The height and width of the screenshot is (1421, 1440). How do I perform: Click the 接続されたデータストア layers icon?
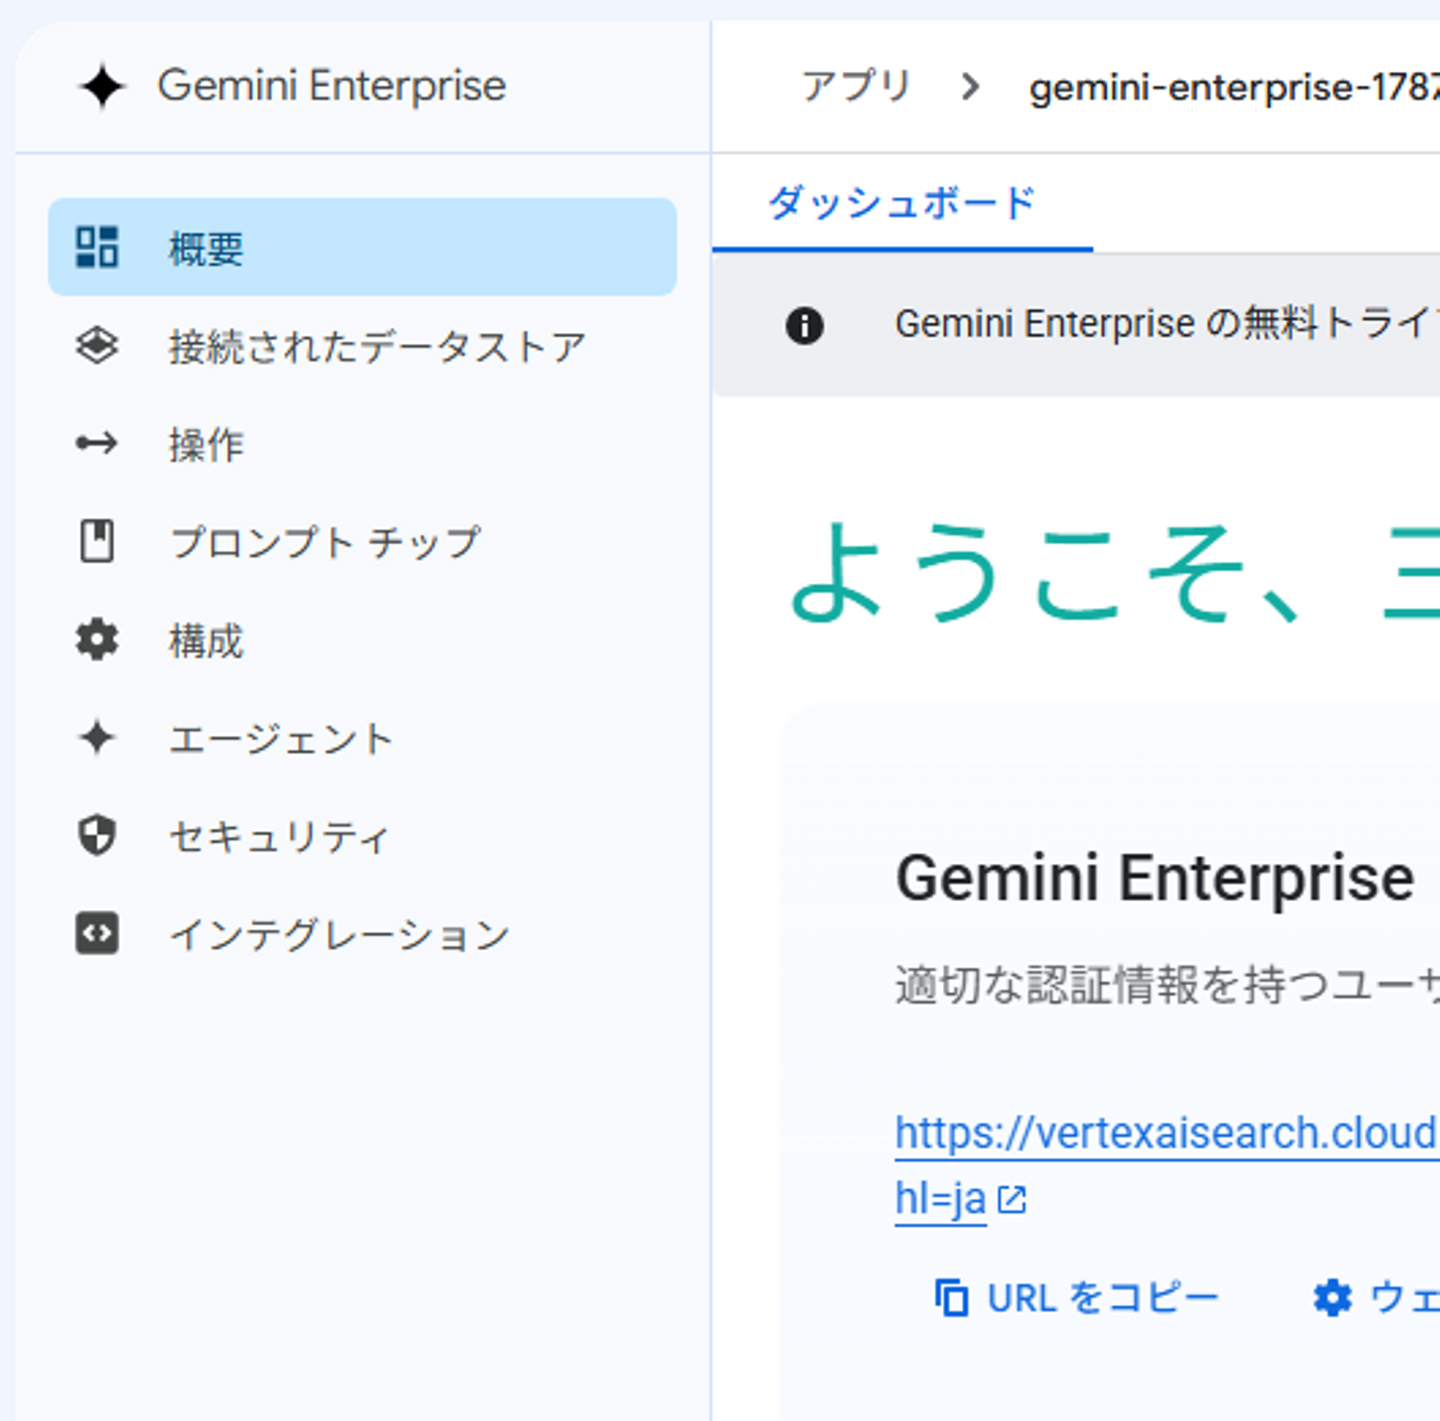(x=97, y=346)
